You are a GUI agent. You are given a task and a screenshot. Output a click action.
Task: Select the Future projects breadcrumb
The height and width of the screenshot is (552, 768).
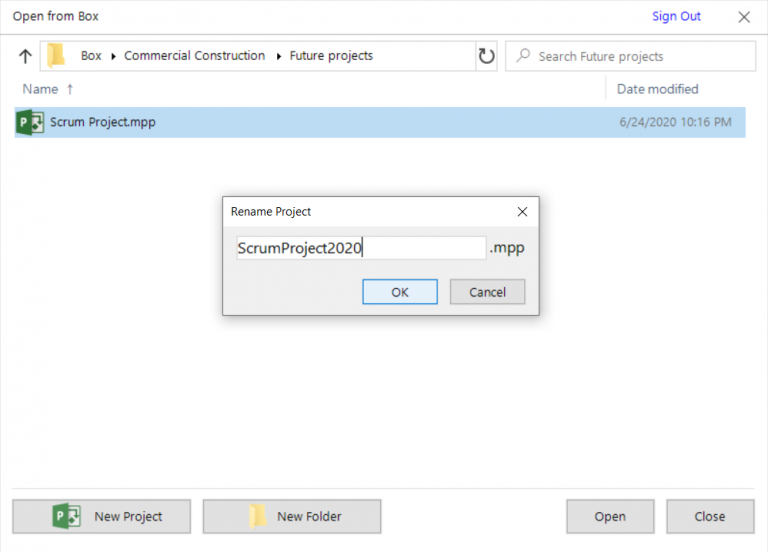click(331, 56)
